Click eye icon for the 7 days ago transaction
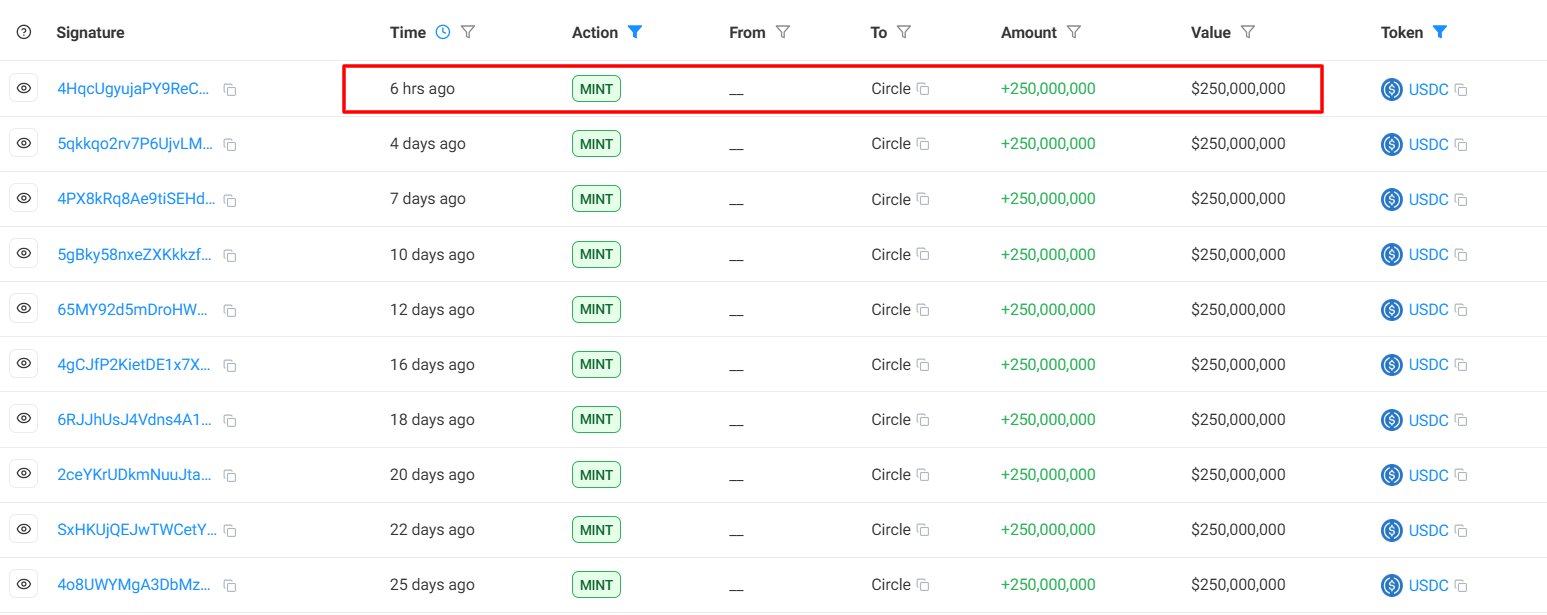Screen dimensions: 1547x615 [x=24, y=198]
